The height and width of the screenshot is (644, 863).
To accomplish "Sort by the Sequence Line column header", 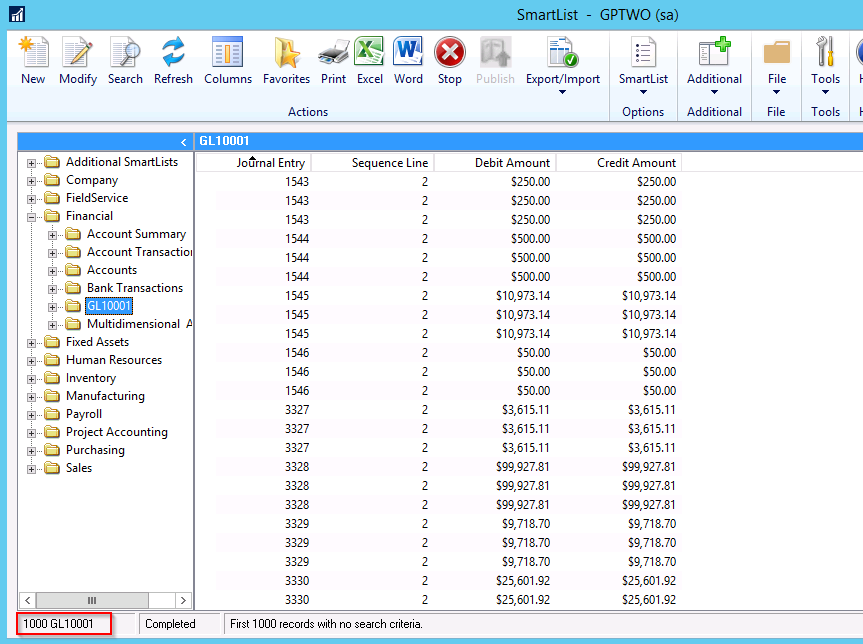I will (x=373, y=163).
